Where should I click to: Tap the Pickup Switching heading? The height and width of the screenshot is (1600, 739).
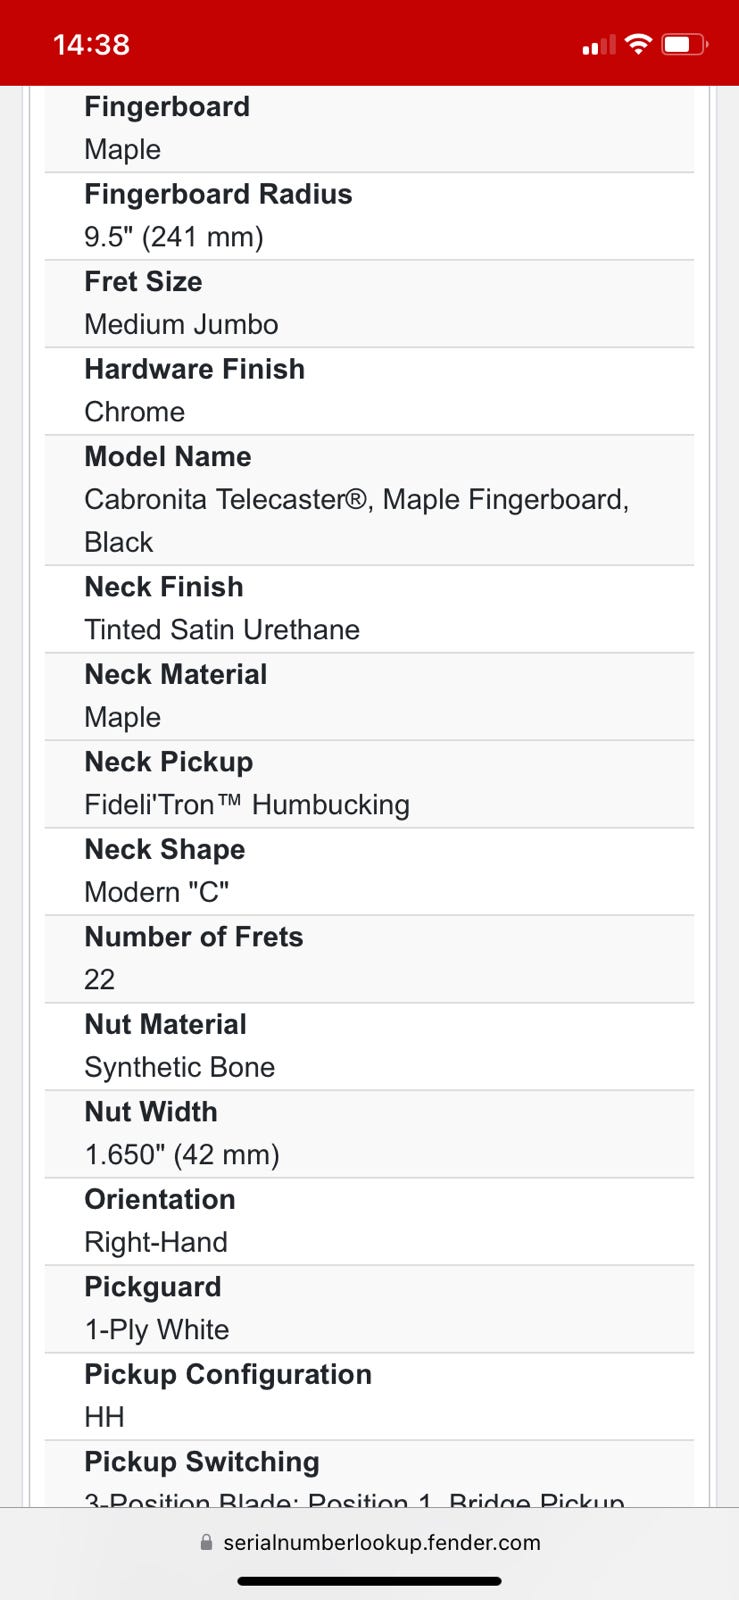(202, 1462)
